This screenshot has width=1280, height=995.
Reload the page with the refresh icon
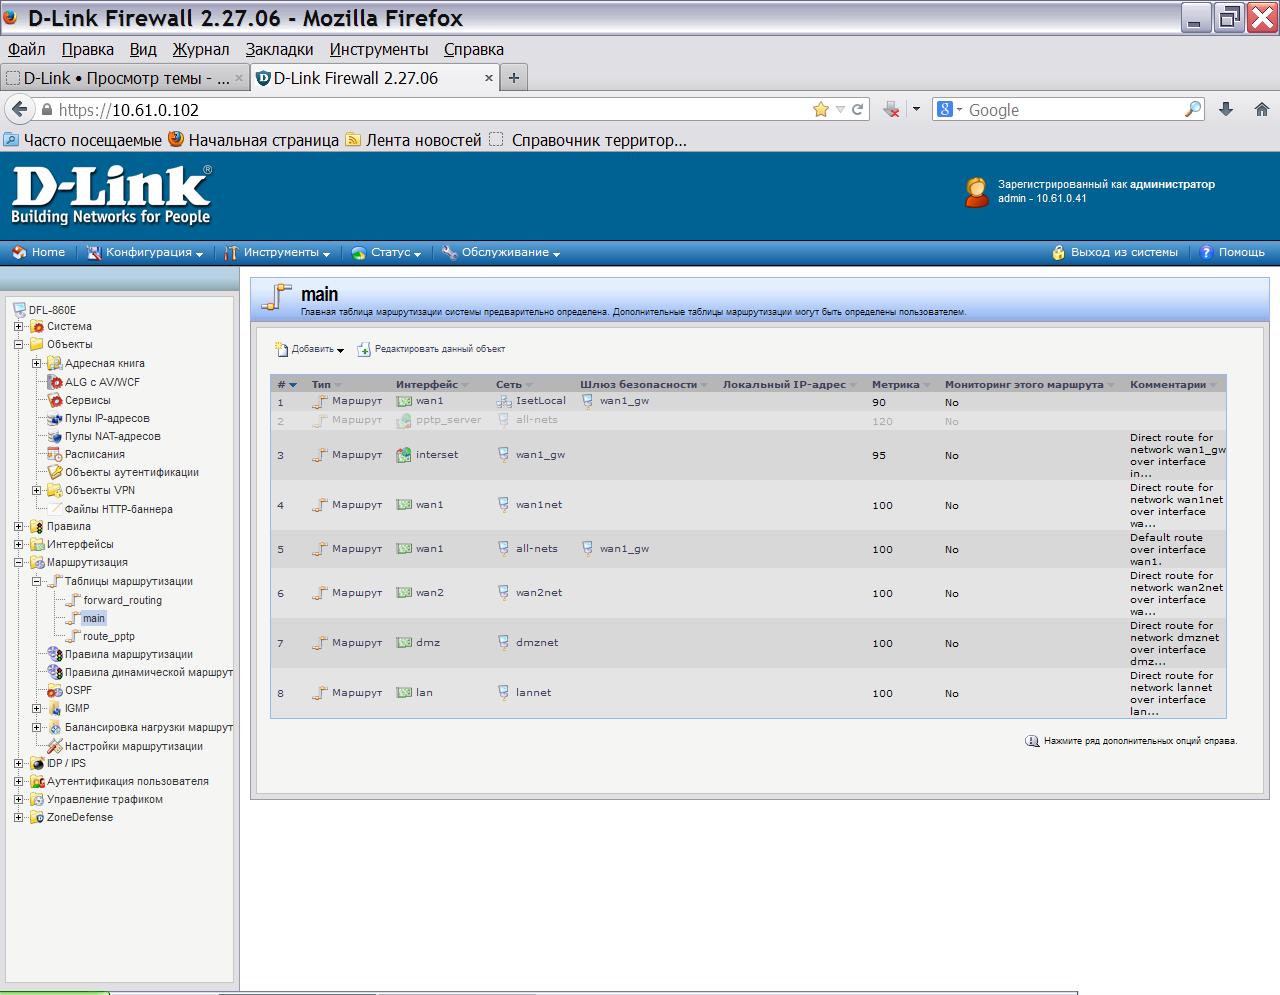pyautogui.click(x=857, y=110)
